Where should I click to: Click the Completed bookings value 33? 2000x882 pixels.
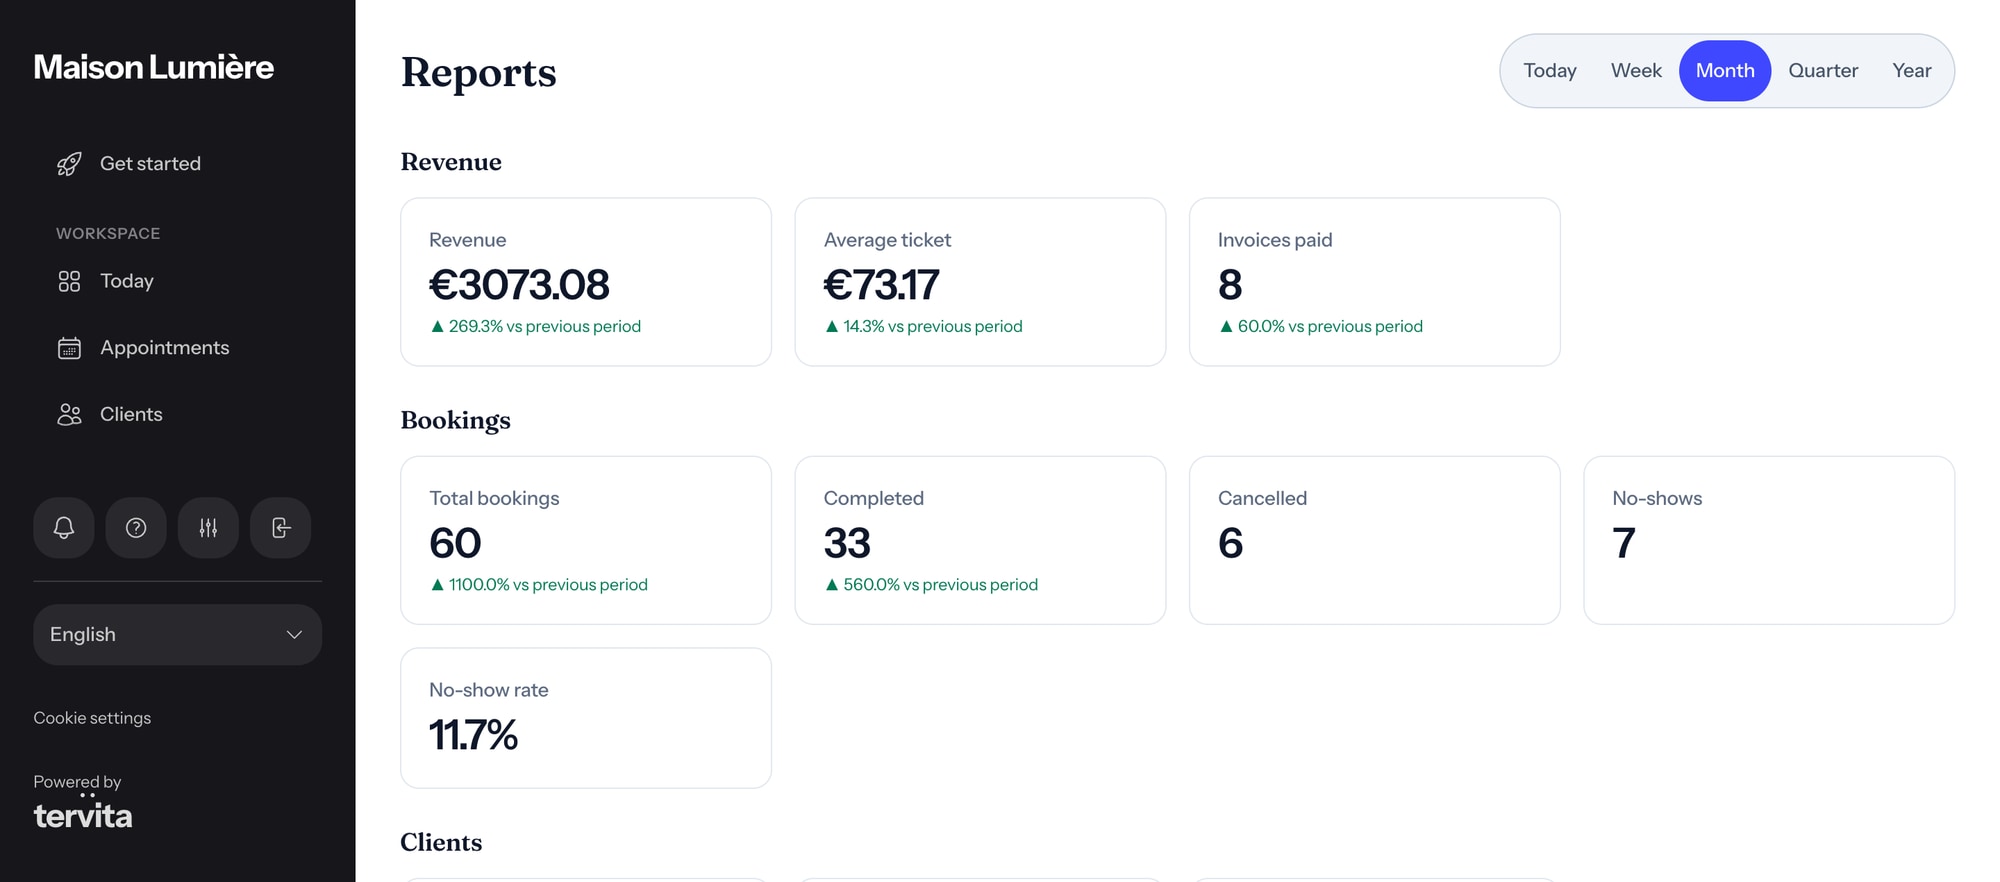[847, 543]
